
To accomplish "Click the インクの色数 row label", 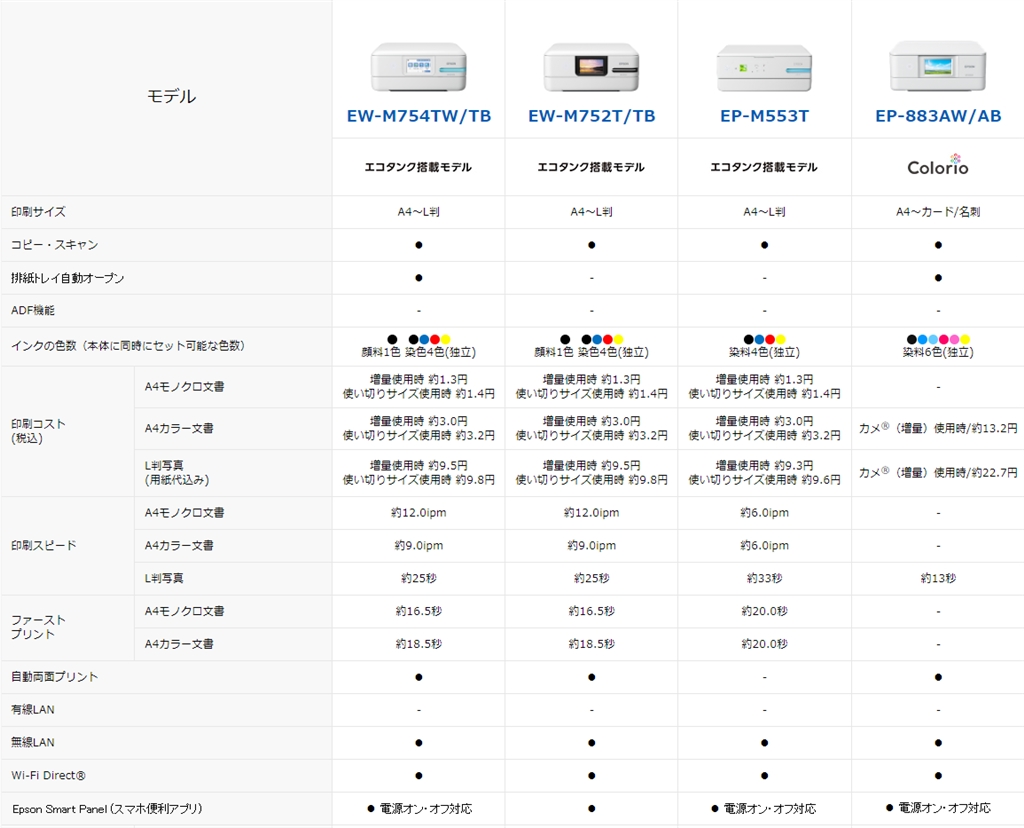I will point(128,346).
